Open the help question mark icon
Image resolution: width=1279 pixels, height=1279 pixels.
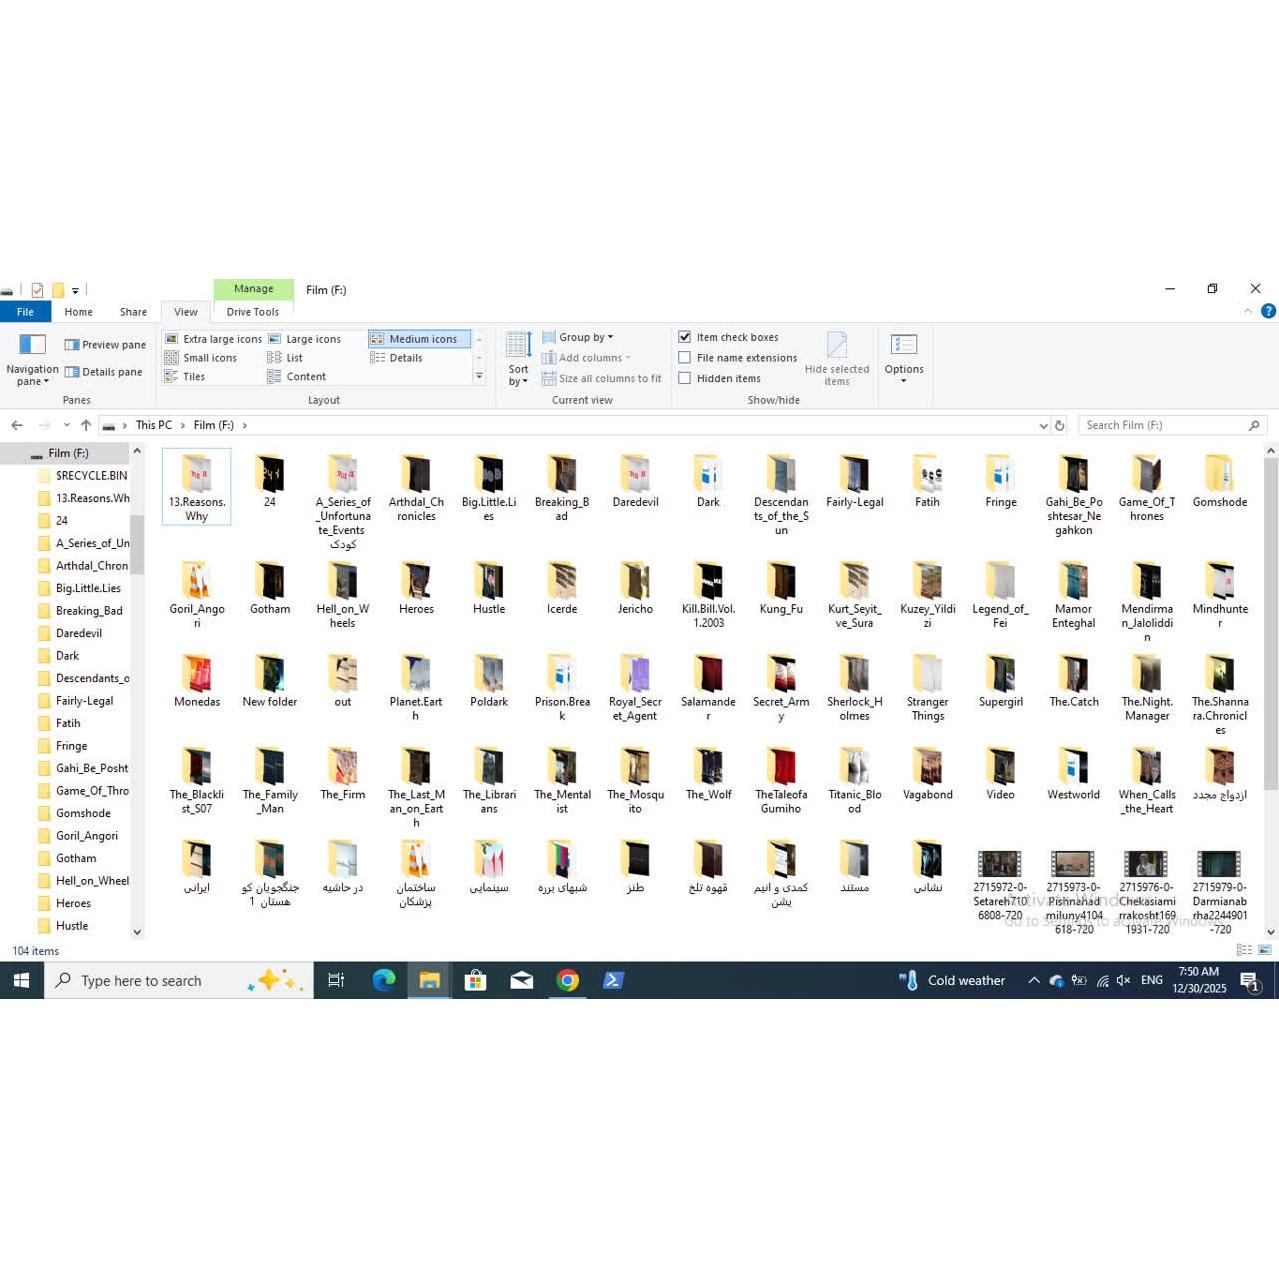1268,311
